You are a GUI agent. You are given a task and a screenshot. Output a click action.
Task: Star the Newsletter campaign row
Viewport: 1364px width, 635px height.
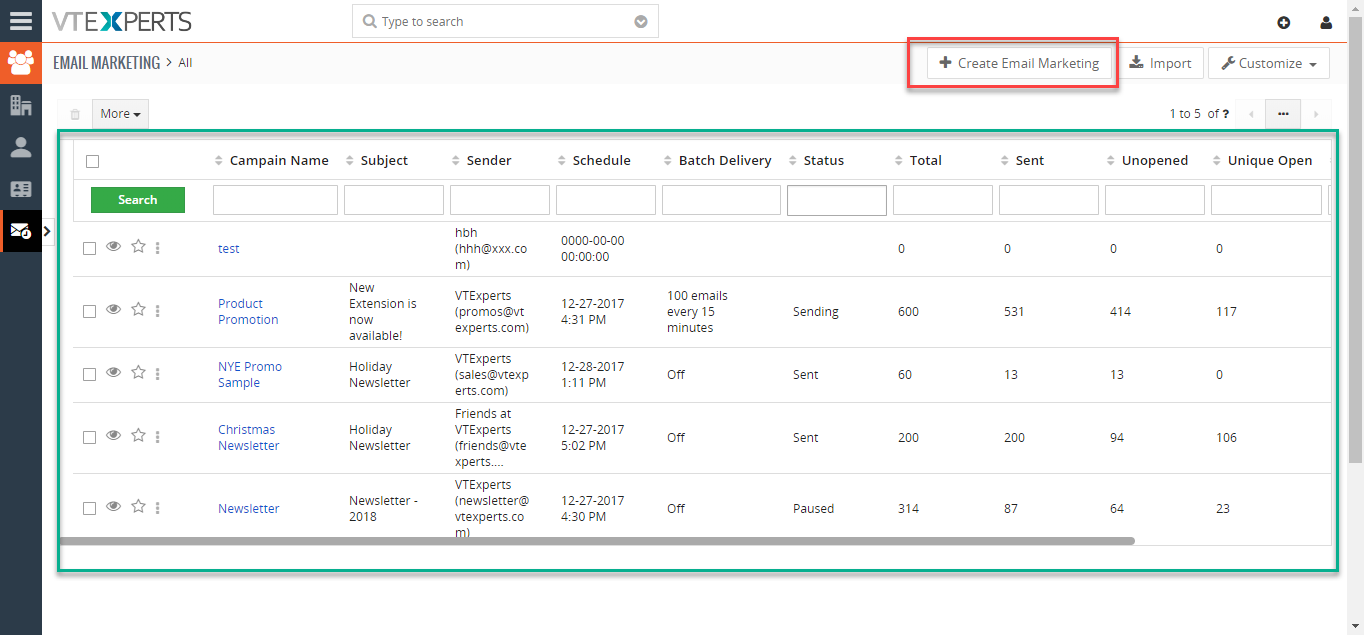click(138, 506)
